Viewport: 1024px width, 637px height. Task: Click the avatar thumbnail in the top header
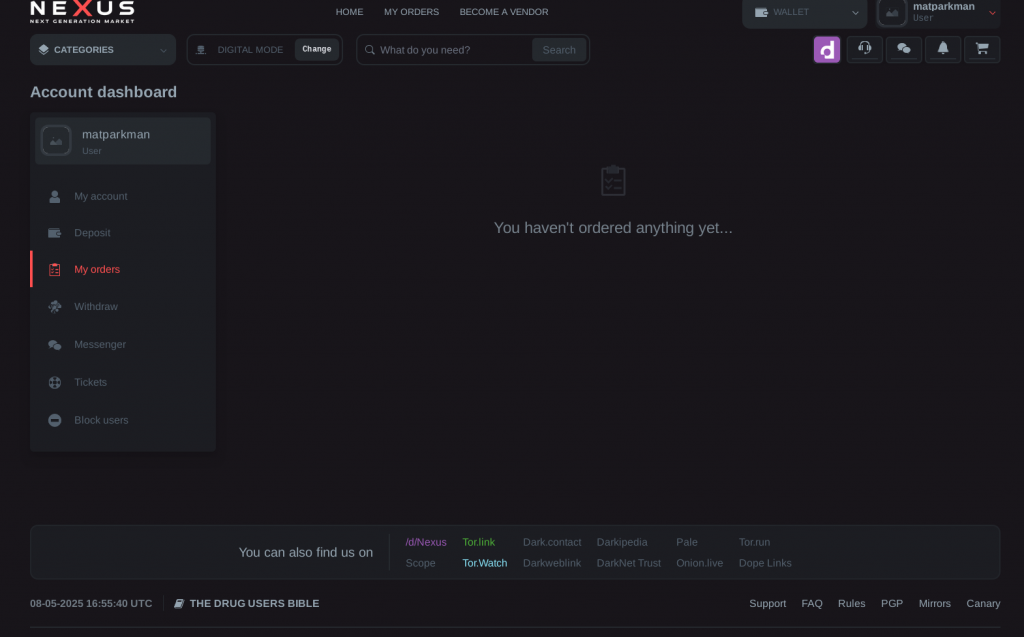click(892, 12)
